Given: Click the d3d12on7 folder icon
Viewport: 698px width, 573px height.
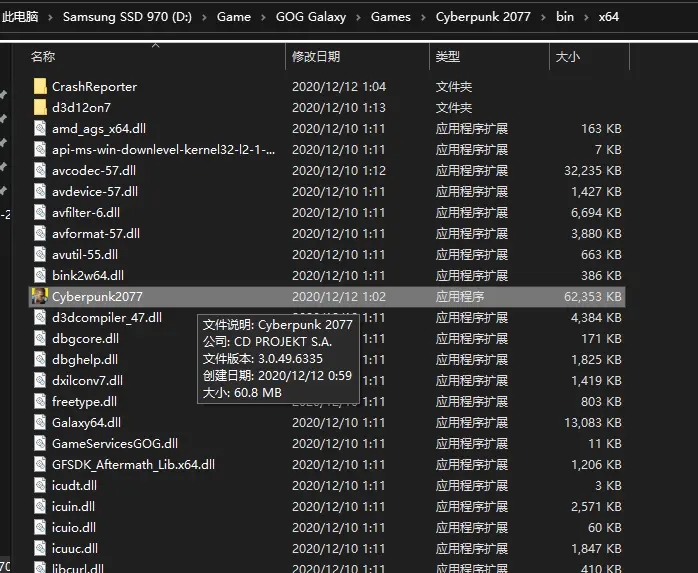Looking at the screenshot, I should pyautogui.click(x=40, y=107).
